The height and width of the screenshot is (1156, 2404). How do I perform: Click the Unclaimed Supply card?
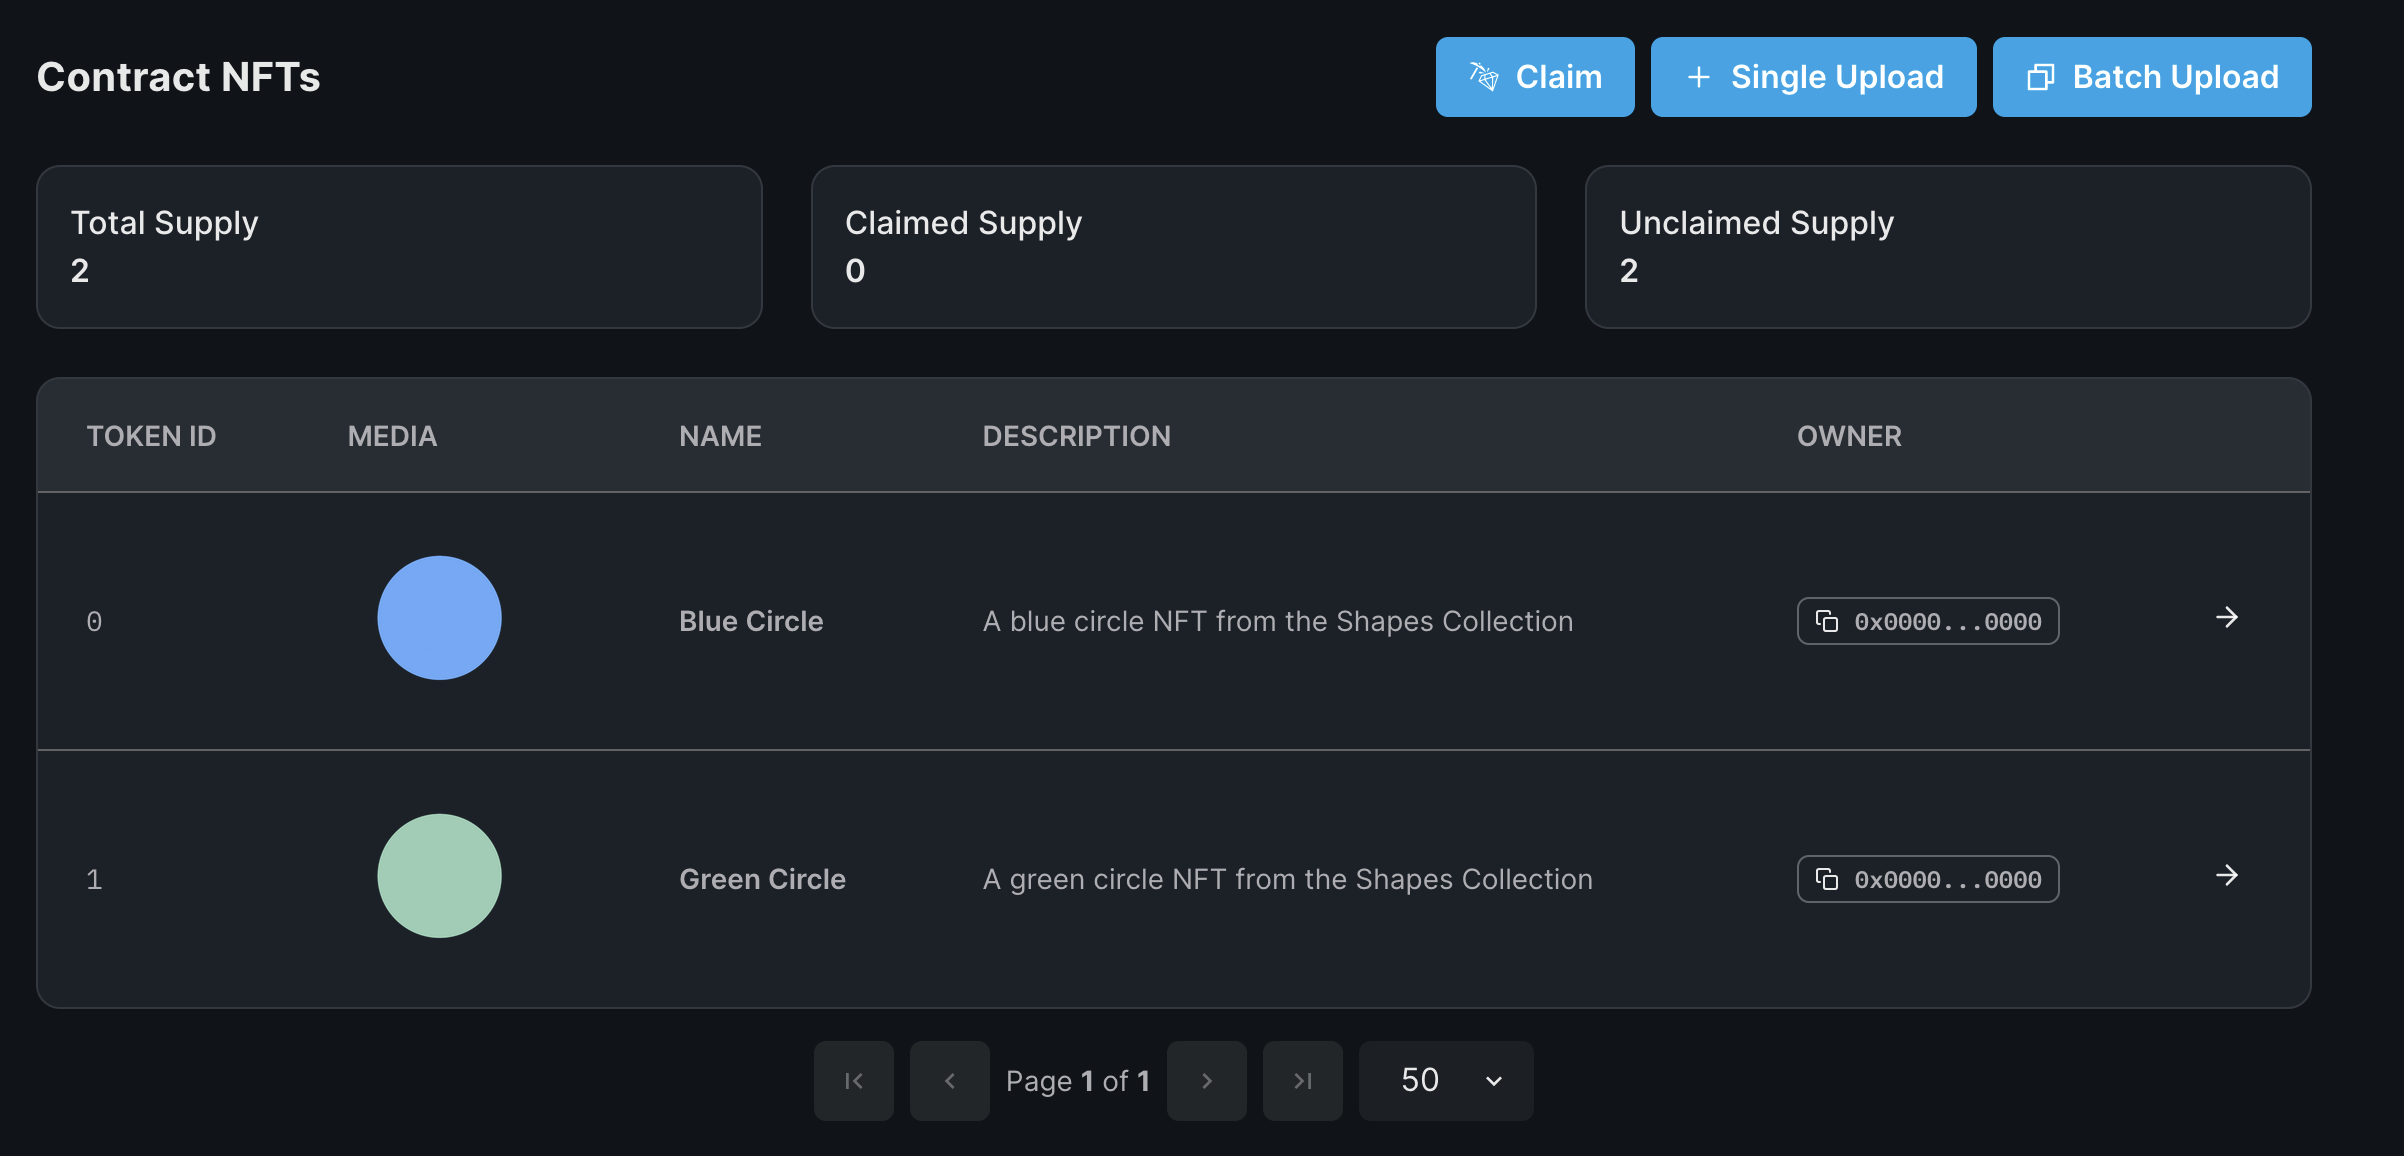(x=1947, y=247)
